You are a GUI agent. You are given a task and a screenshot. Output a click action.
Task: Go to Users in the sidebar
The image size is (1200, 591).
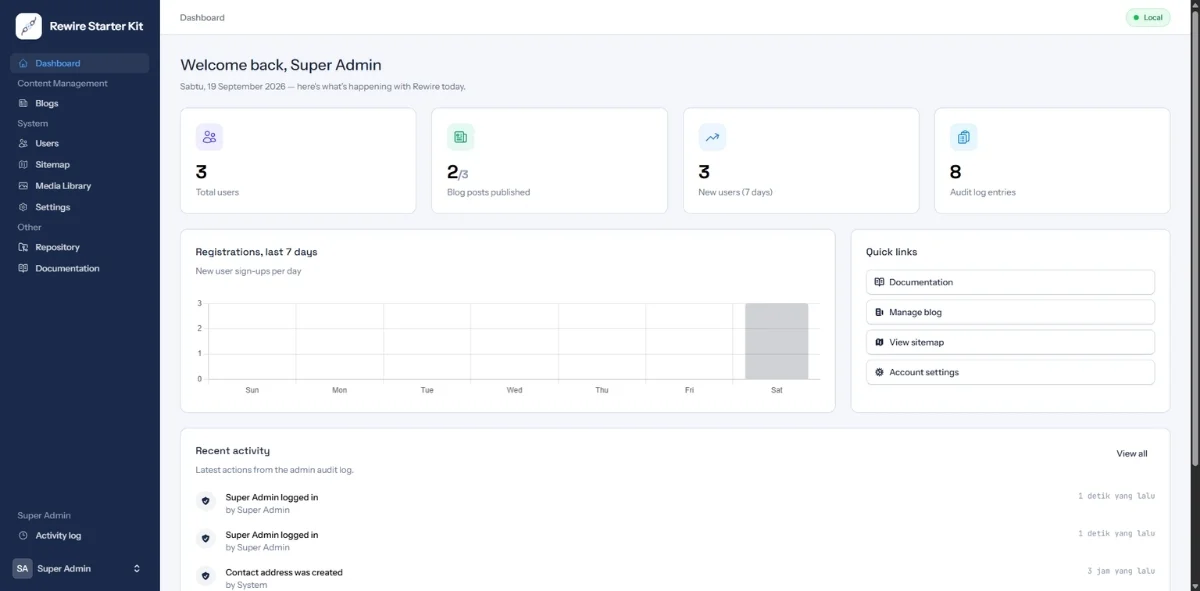(x=80, y=143)
